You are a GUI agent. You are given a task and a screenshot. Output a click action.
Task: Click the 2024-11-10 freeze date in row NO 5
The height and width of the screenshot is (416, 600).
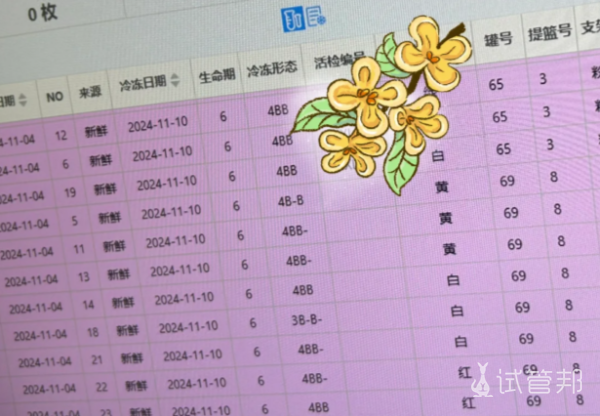171,212
